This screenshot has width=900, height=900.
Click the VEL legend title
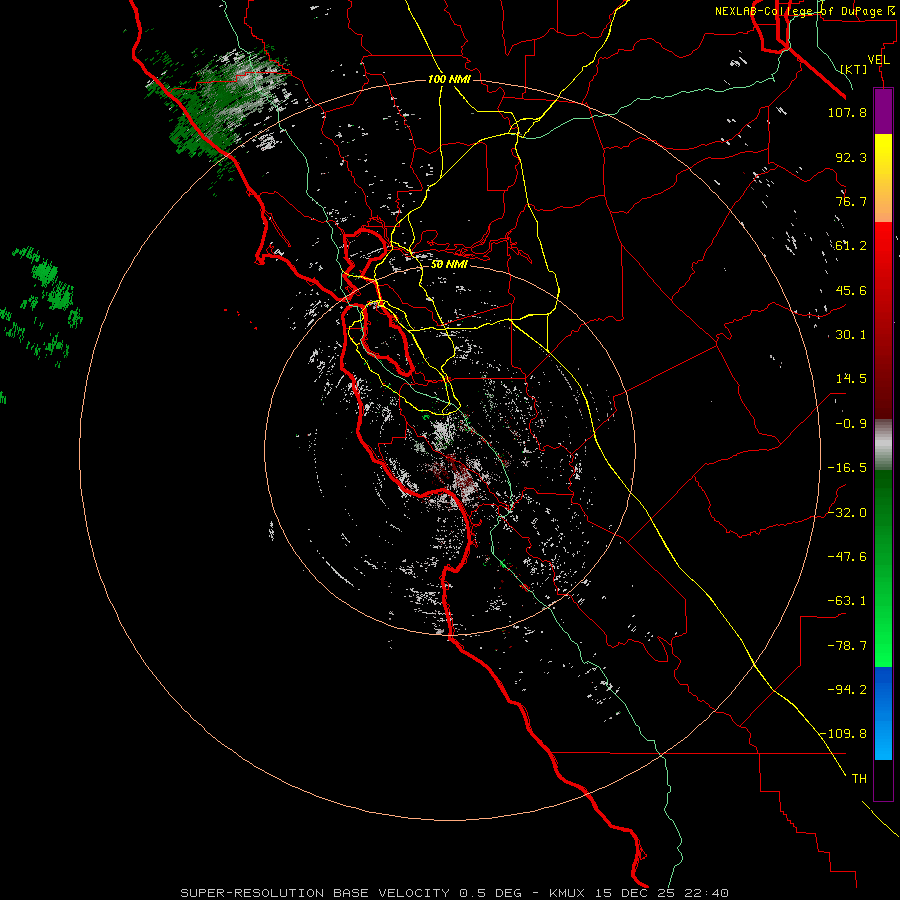coord(878,60)
